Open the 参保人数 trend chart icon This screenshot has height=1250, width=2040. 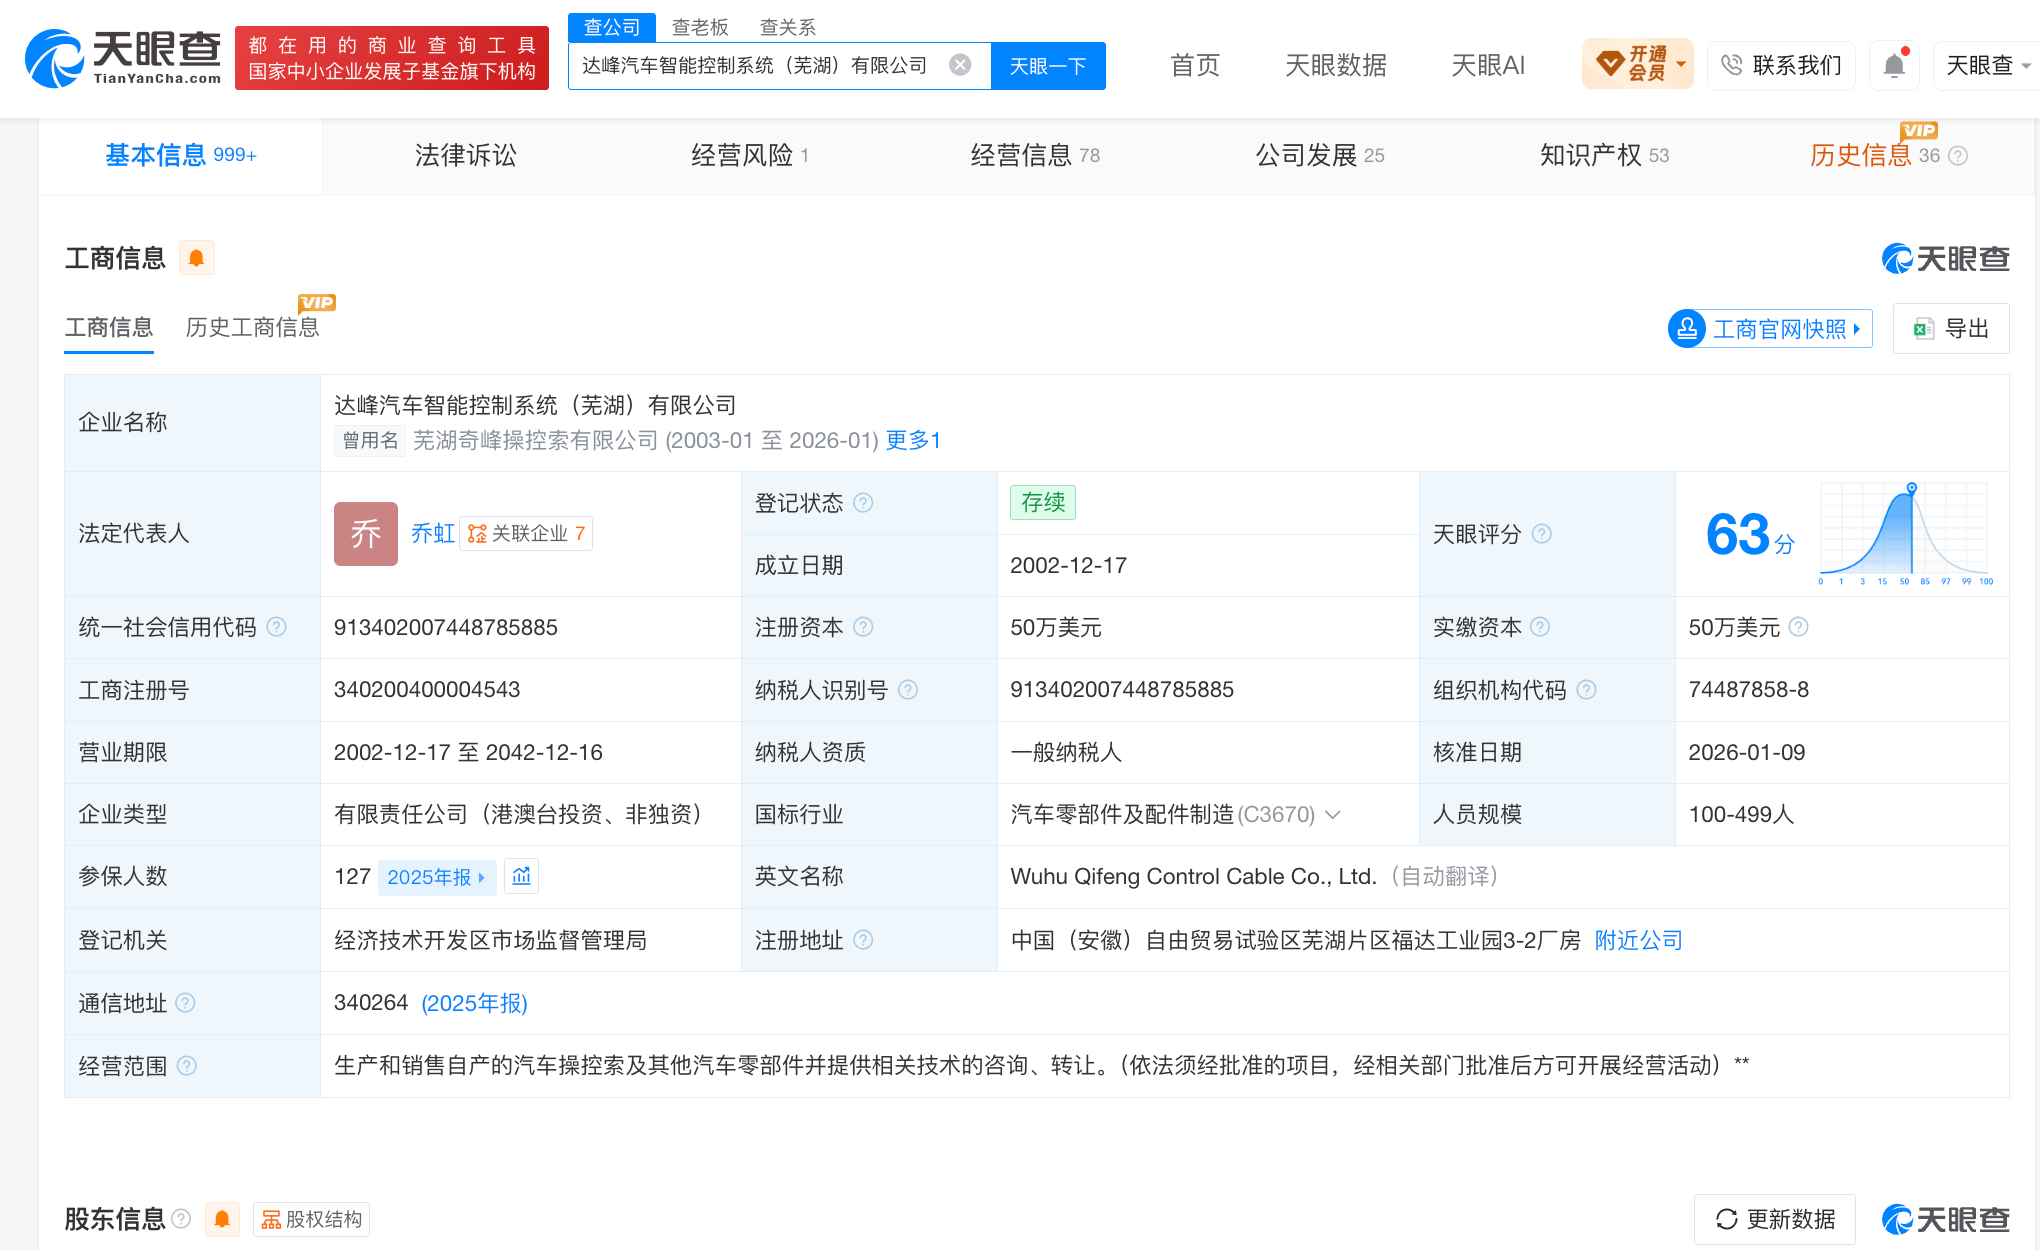click(522, 876)
